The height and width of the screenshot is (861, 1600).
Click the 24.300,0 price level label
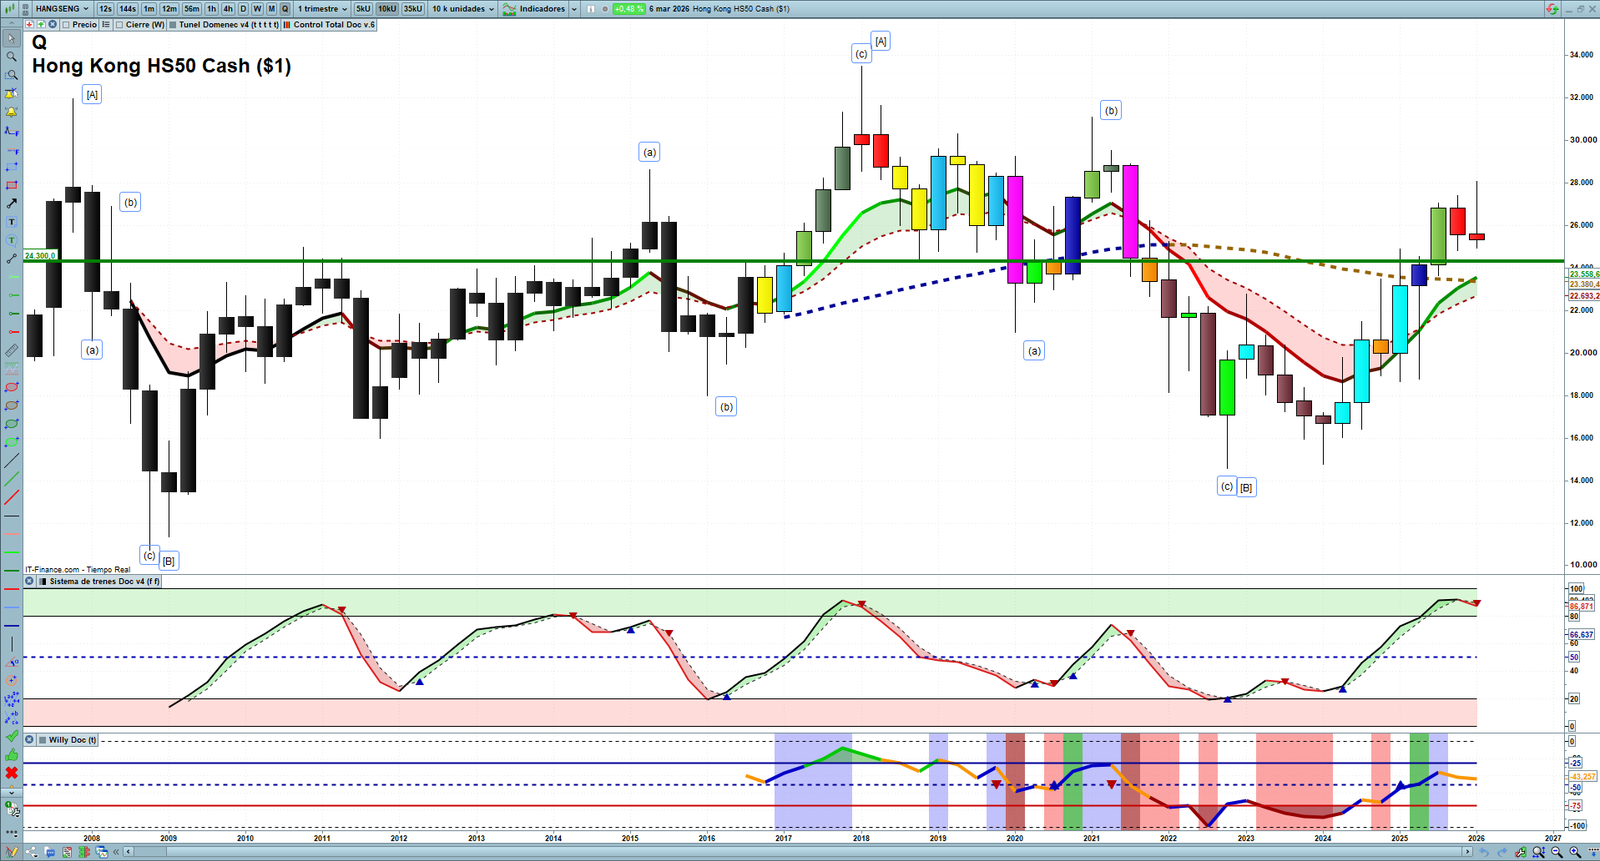tap(41, 256)
